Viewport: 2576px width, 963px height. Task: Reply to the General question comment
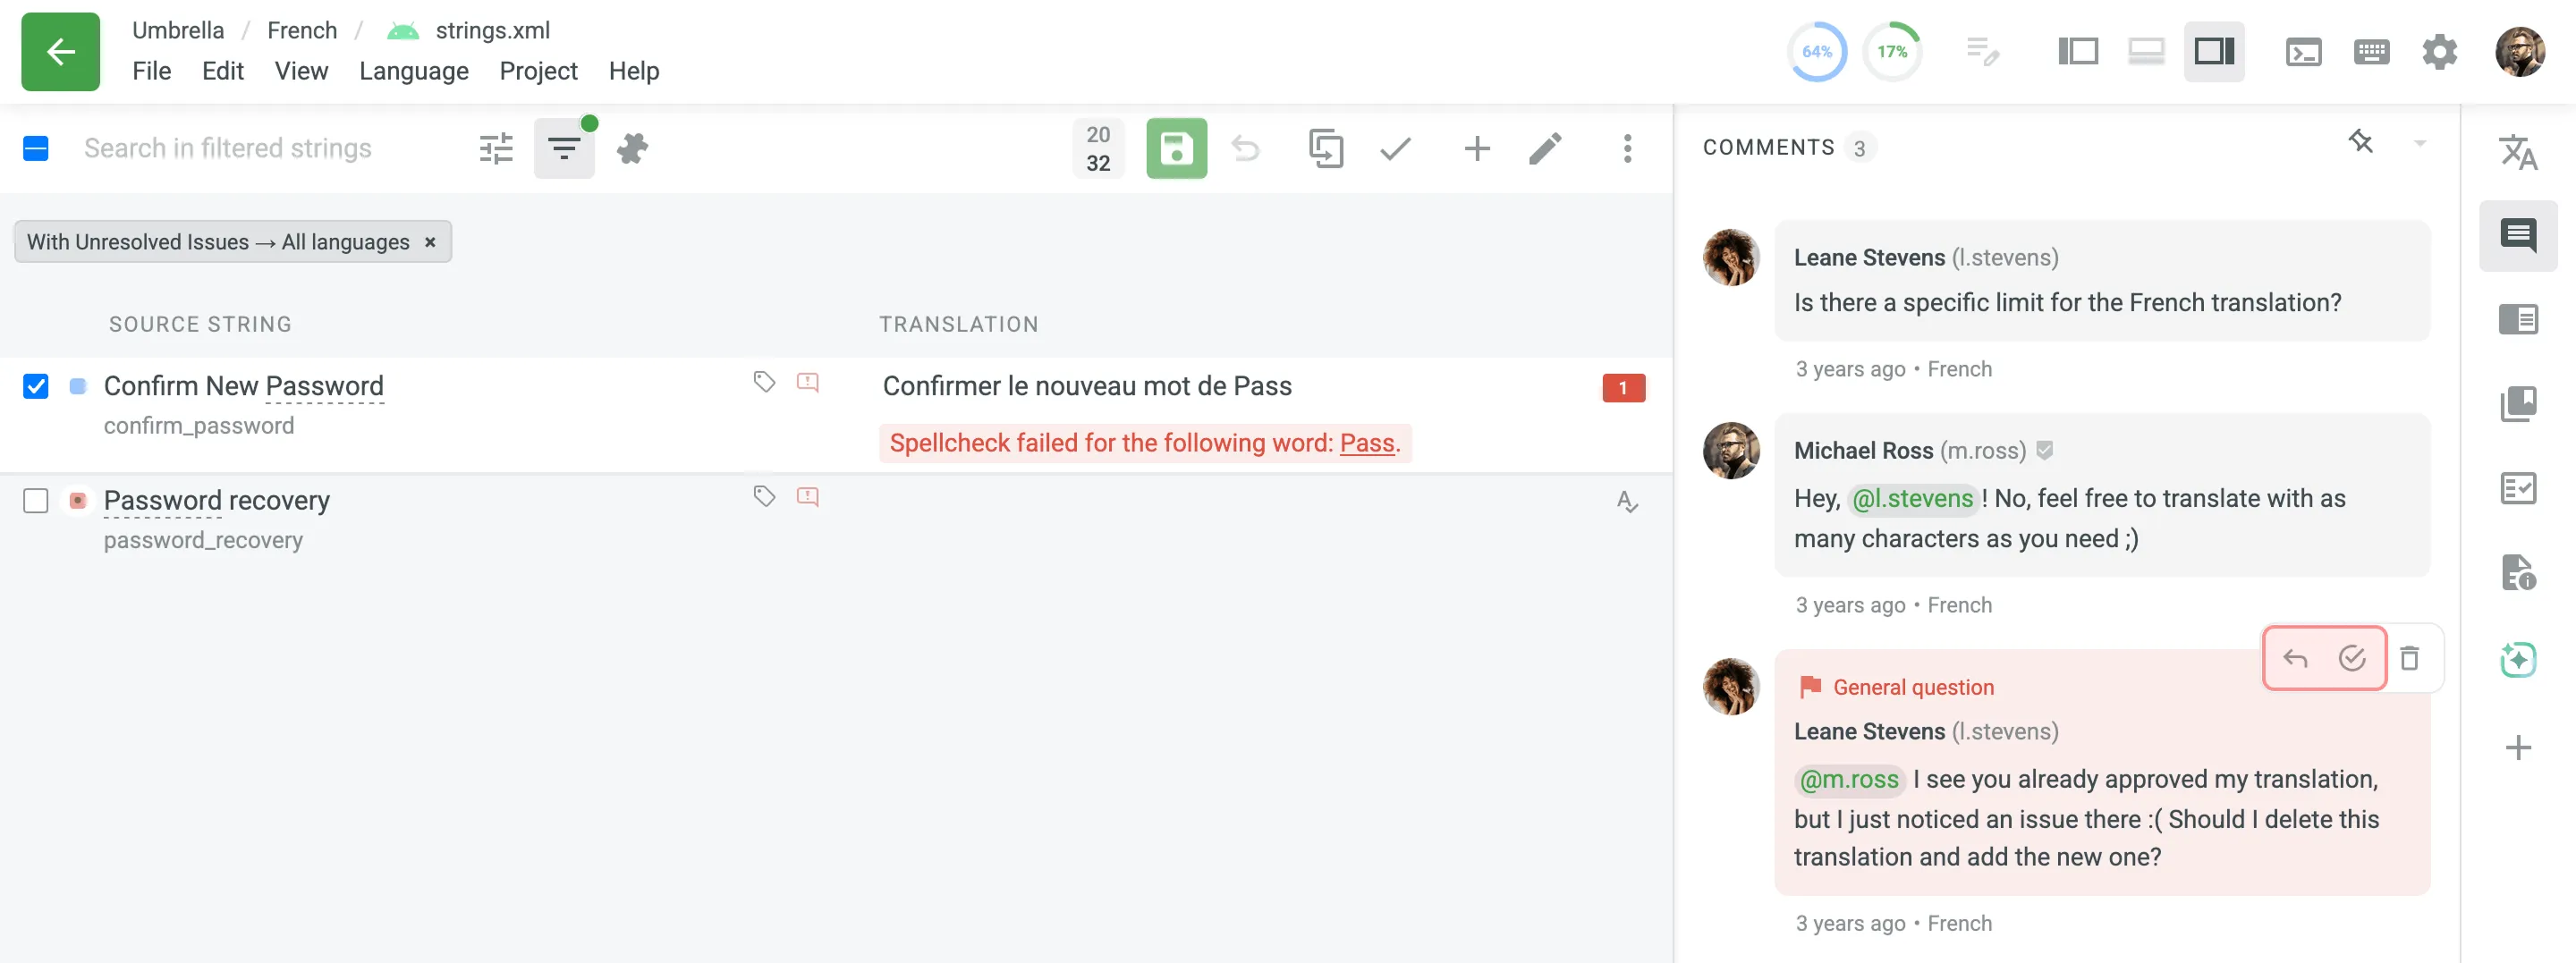click(2295, 658)
